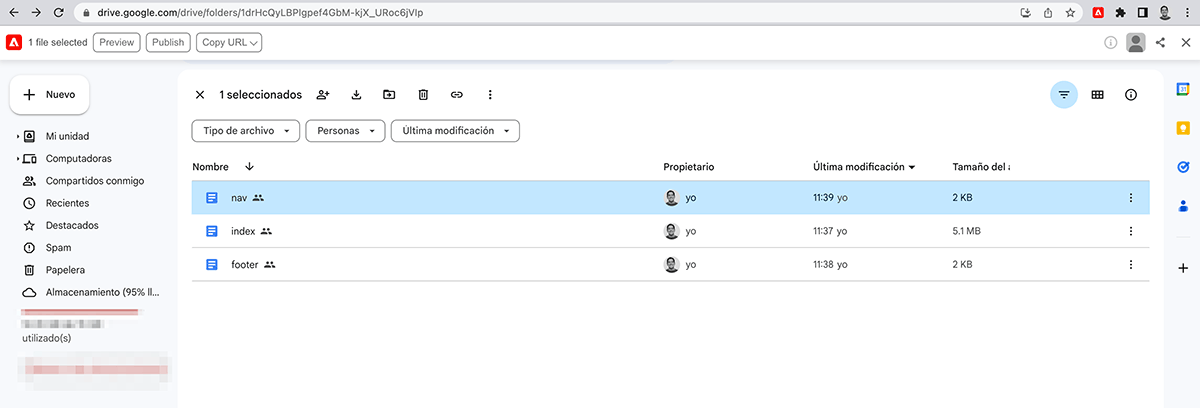Click the sidekick share icon

(1160, 42)
